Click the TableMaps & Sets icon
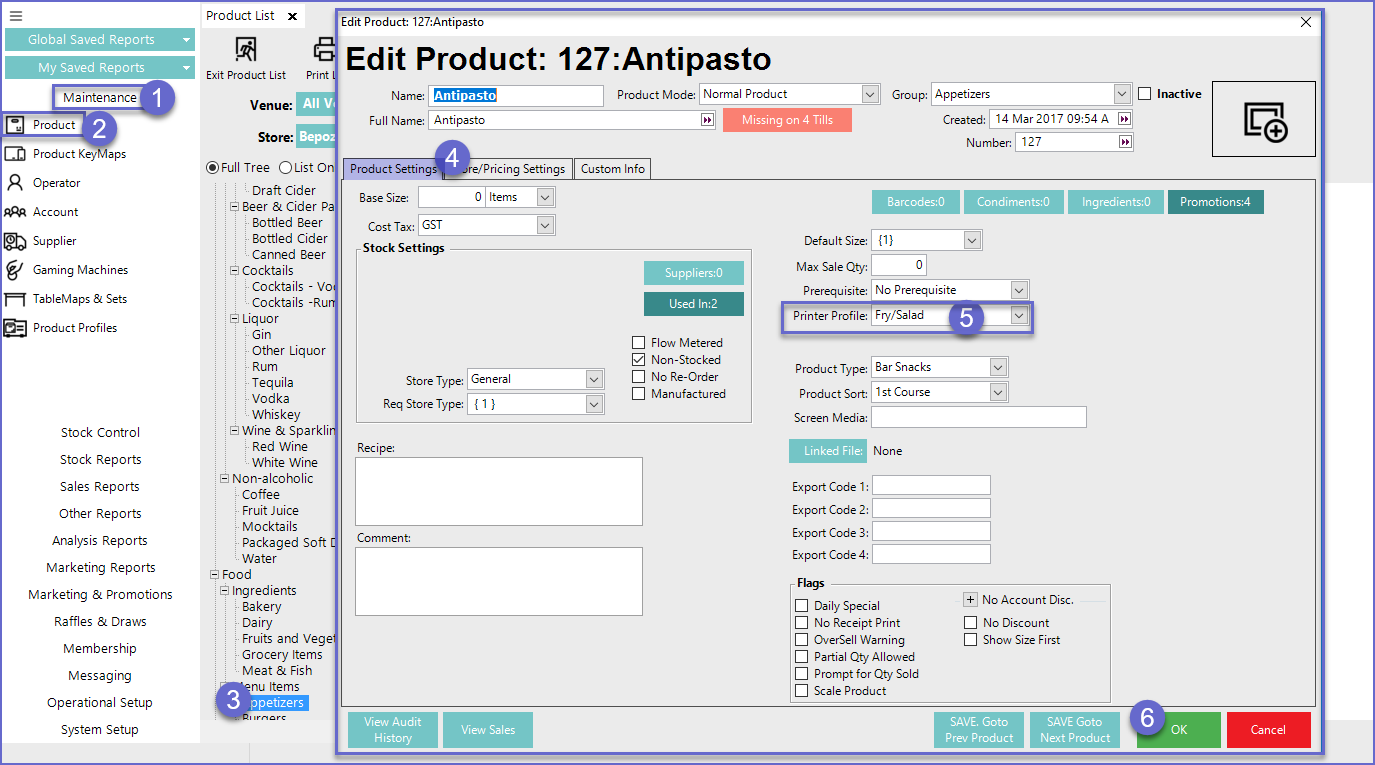1375x765 pixels. click(15, 299)
